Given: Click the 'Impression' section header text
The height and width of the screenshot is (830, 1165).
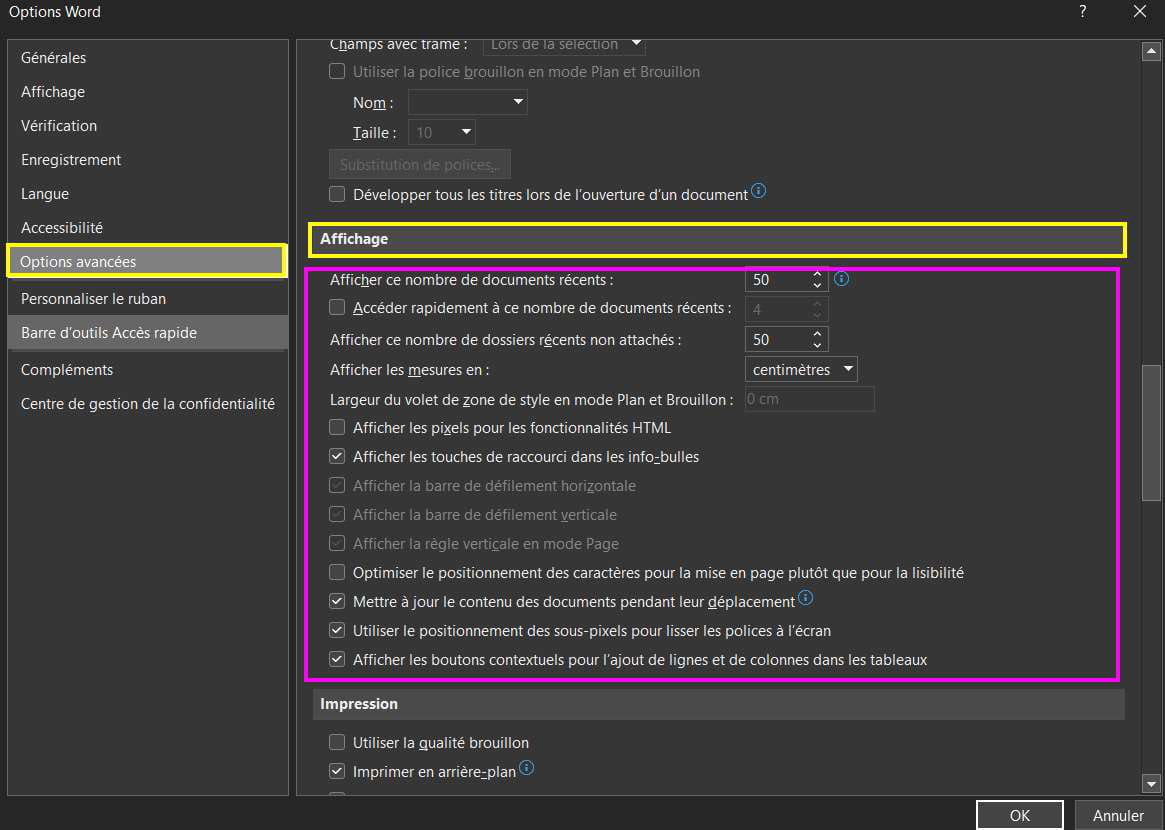Looking at the screenshot, I should click(x=359, y=704).
